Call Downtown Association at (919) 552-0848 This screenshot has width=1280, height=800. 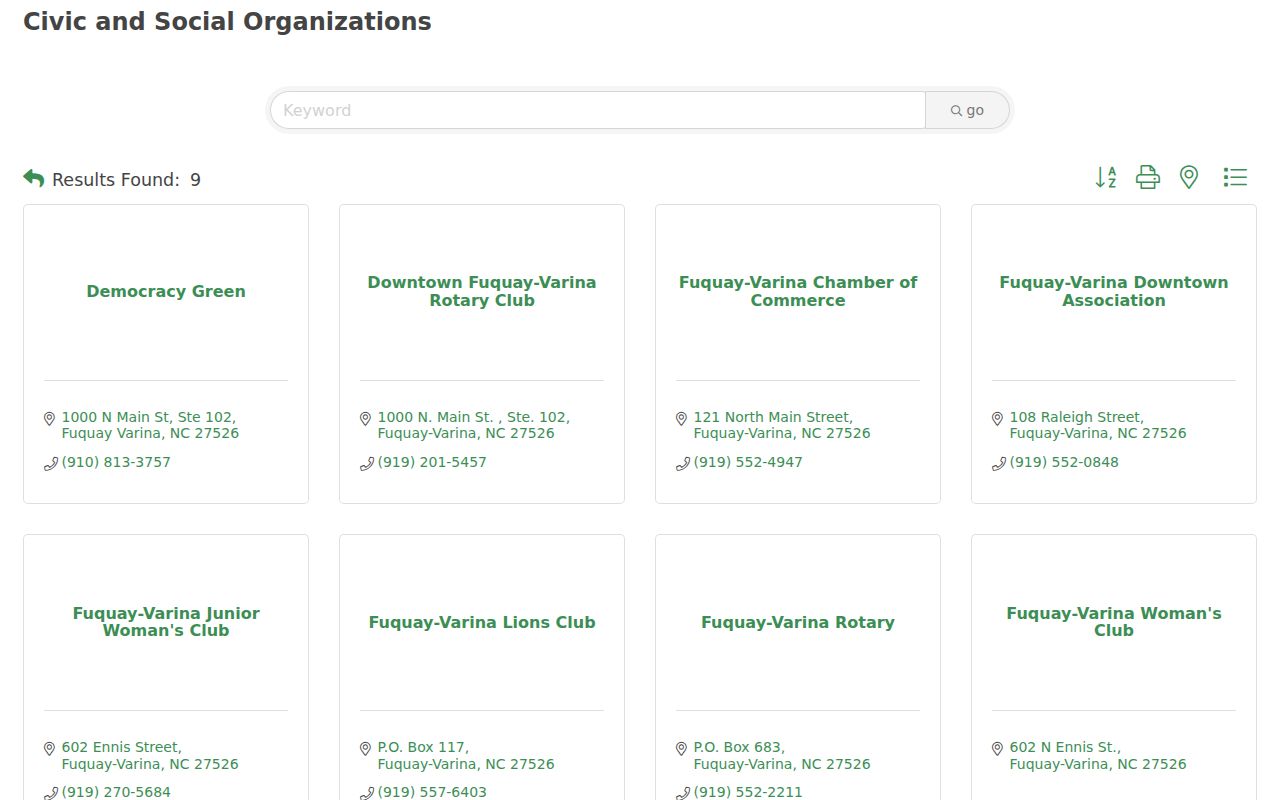[1064, 462]
